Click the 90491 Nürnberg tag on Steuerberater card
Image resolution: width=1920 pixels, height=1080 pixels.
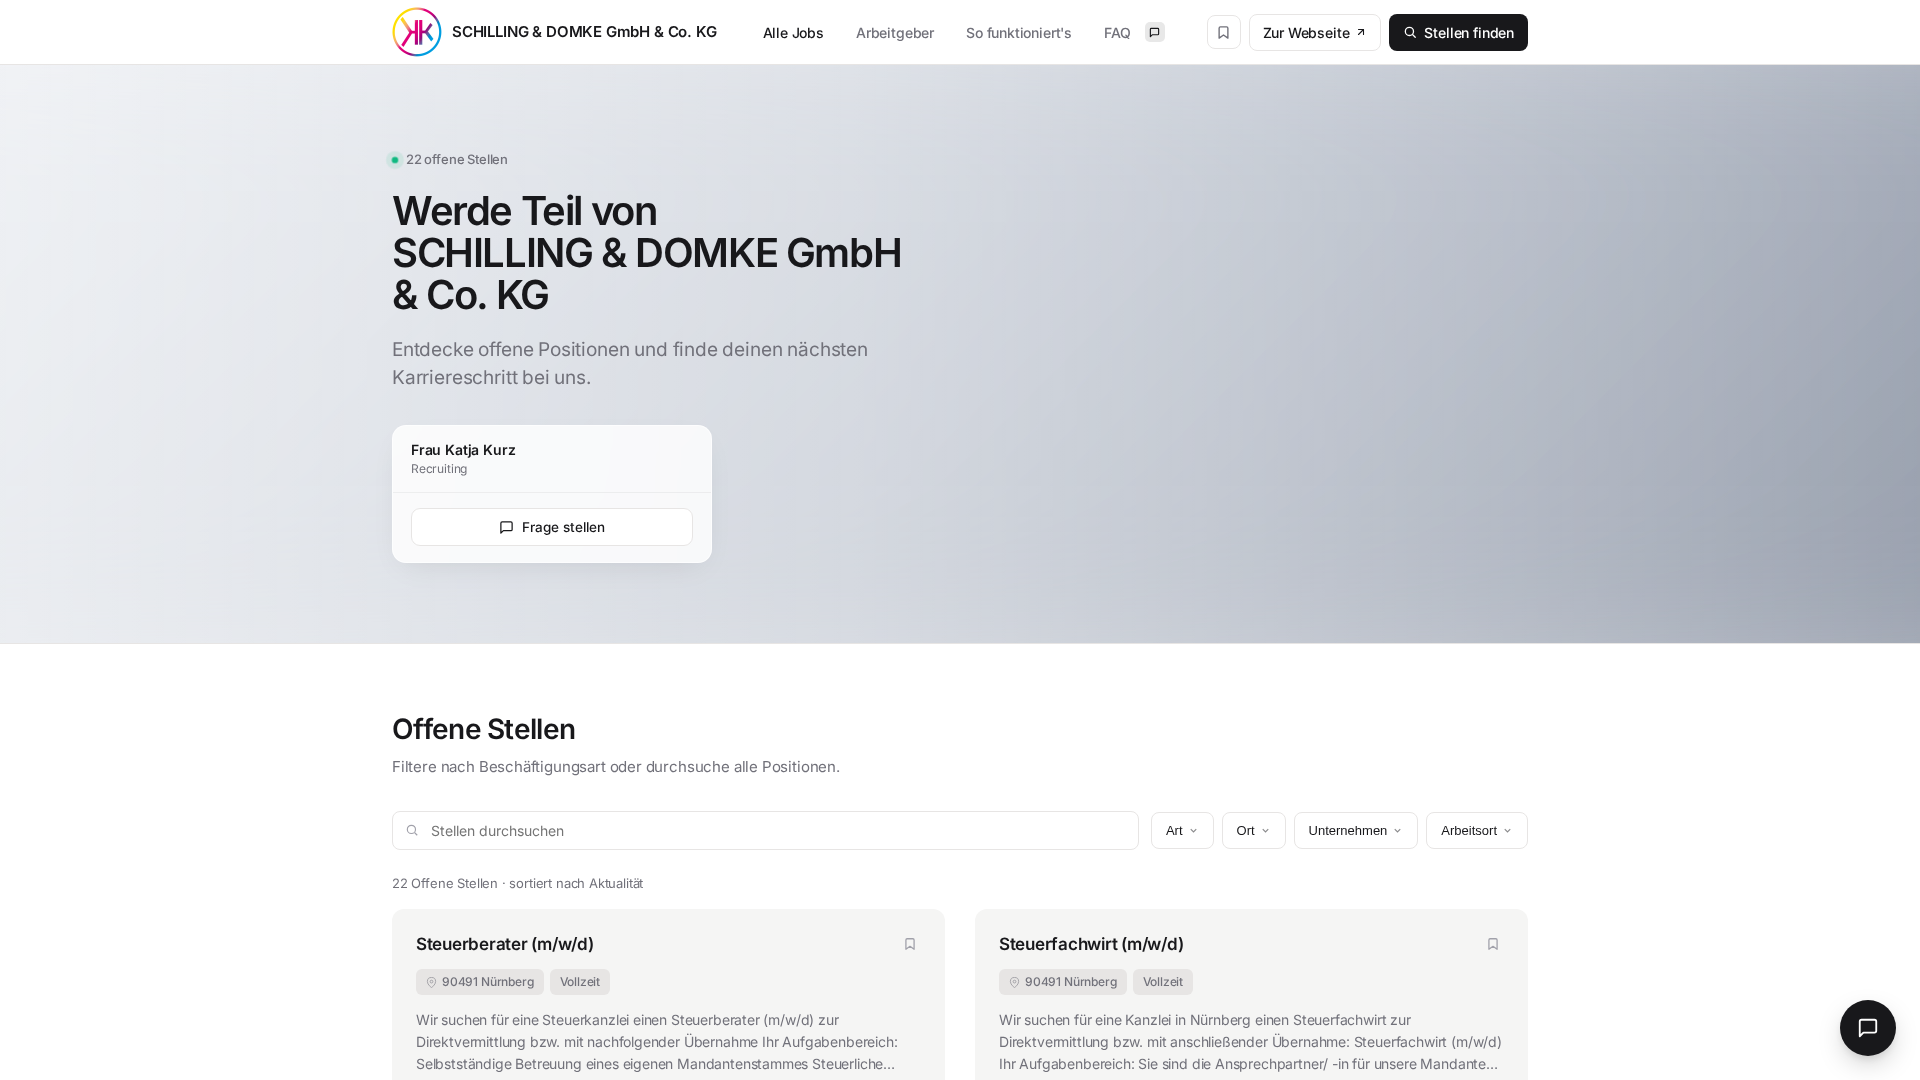[480, 982]
